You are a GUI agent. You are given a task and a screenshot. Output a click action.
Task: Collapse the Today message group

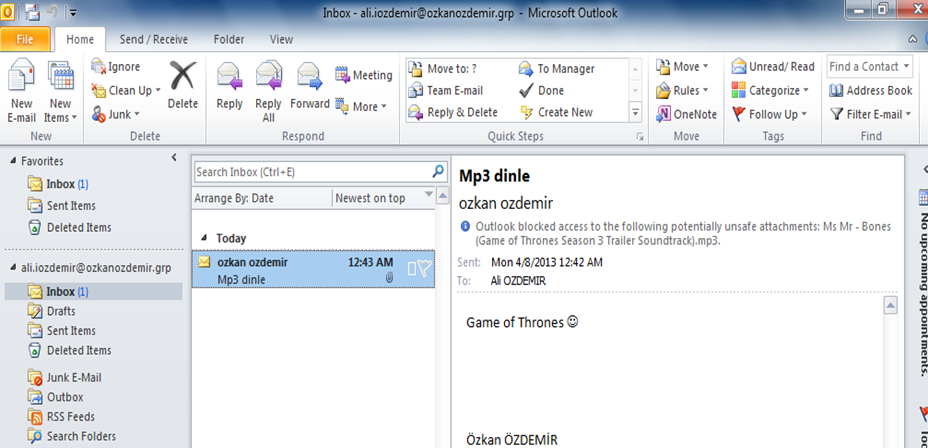[204, 238]
